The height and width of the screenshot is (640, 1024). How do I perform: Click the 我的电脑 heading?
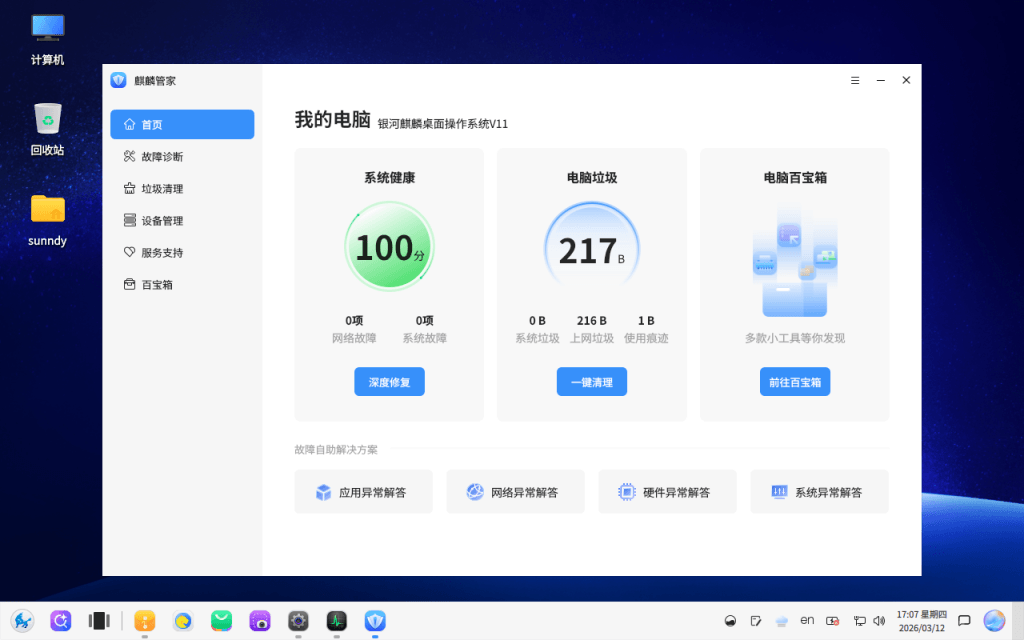coord(332,120)
